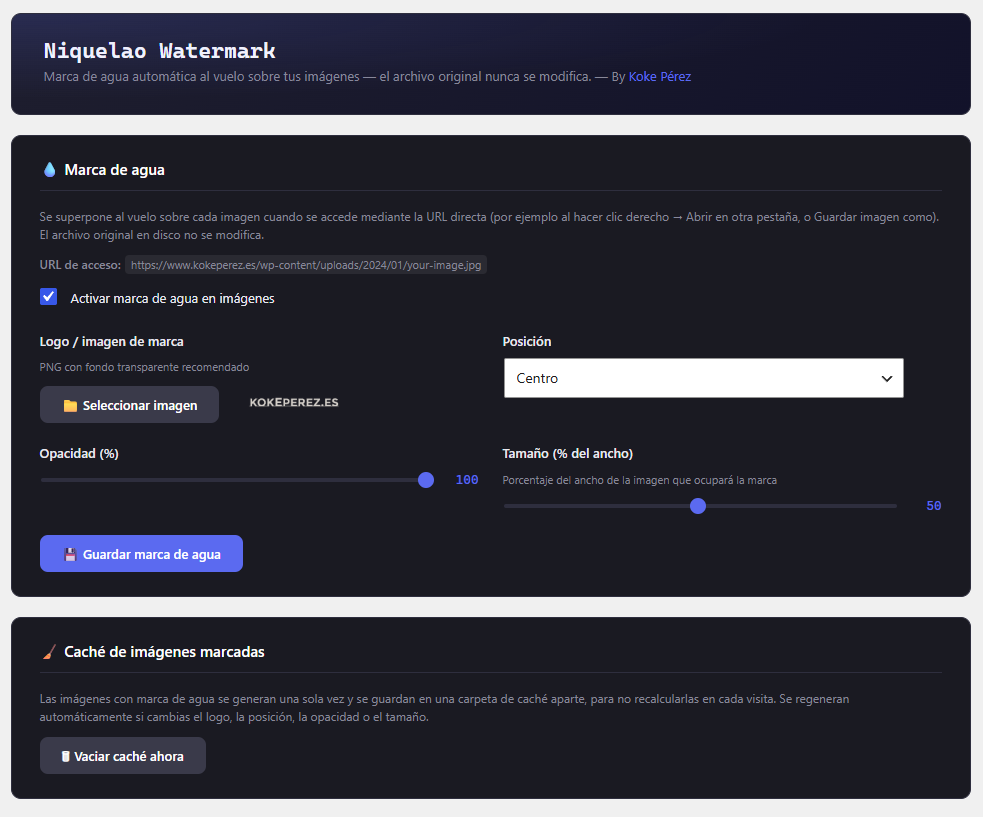Click Seleccionar imagen button
The height and width of the screenshot is (817, 983).
129,404
